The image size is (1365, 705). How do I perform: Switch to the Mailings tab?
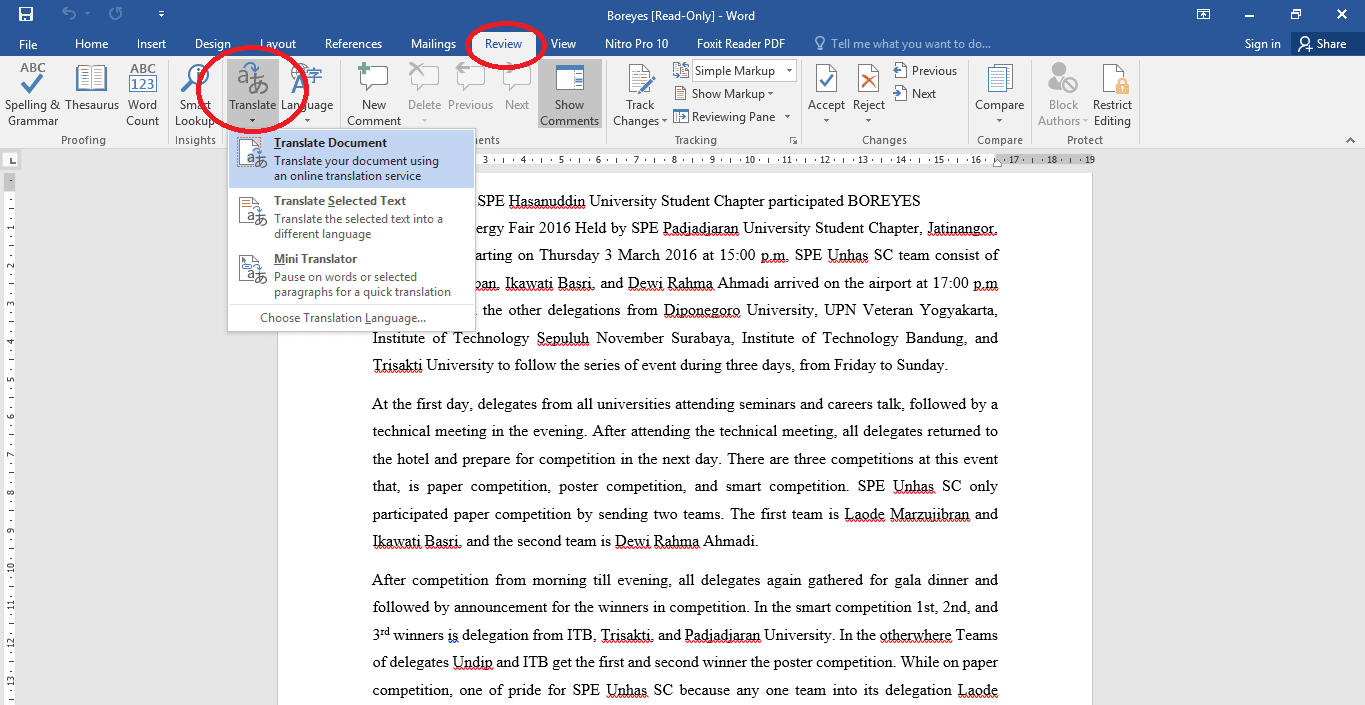click(x=434, y=44)
